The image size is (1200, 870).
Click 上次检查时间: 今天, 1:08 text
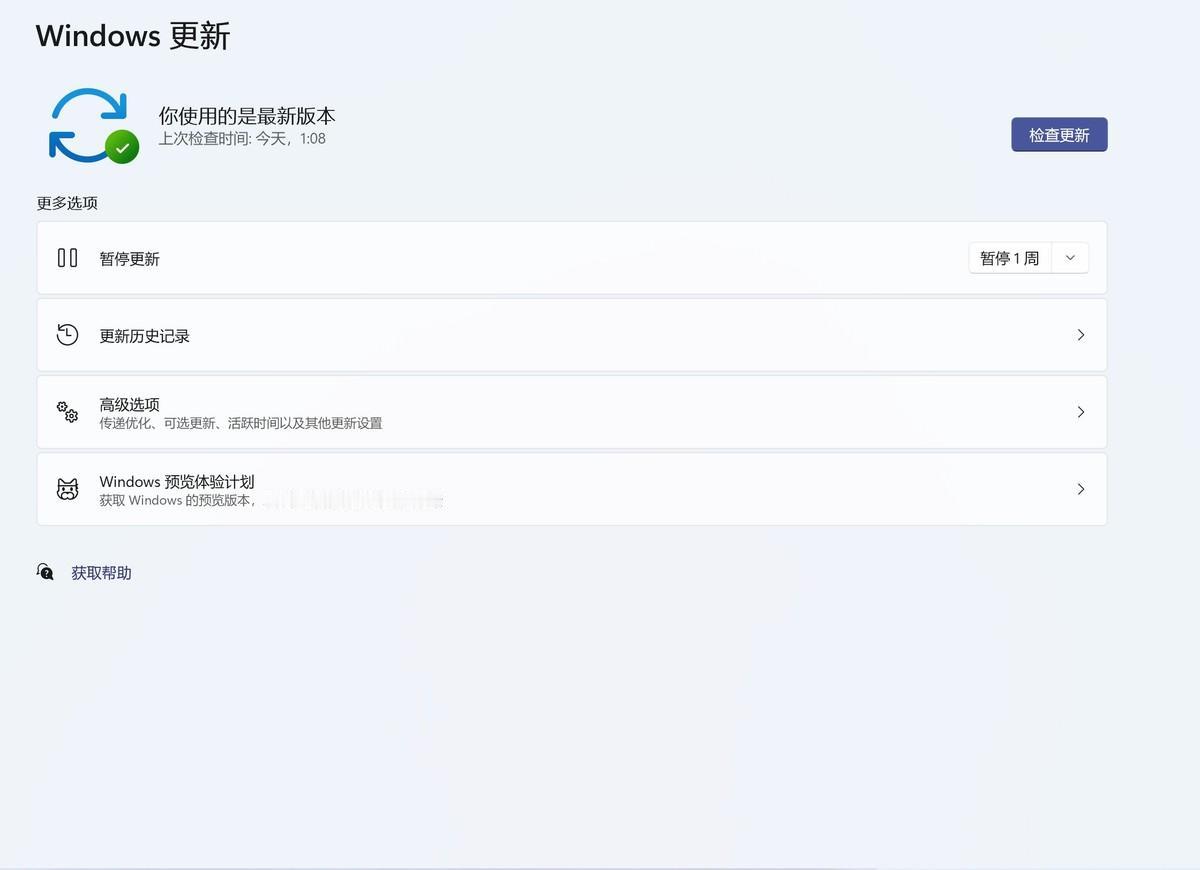[x=242, y=139]
